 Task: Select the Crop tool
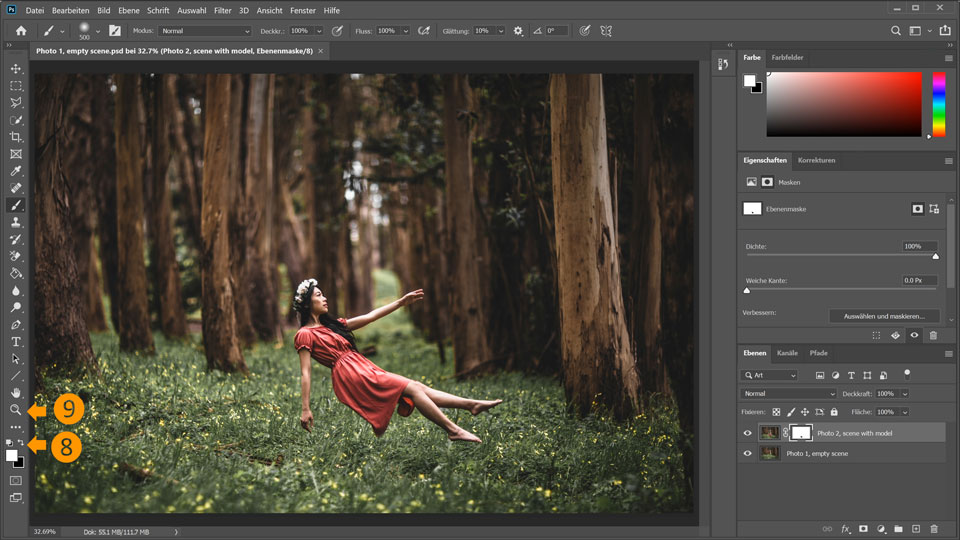(x=16, y=137)
